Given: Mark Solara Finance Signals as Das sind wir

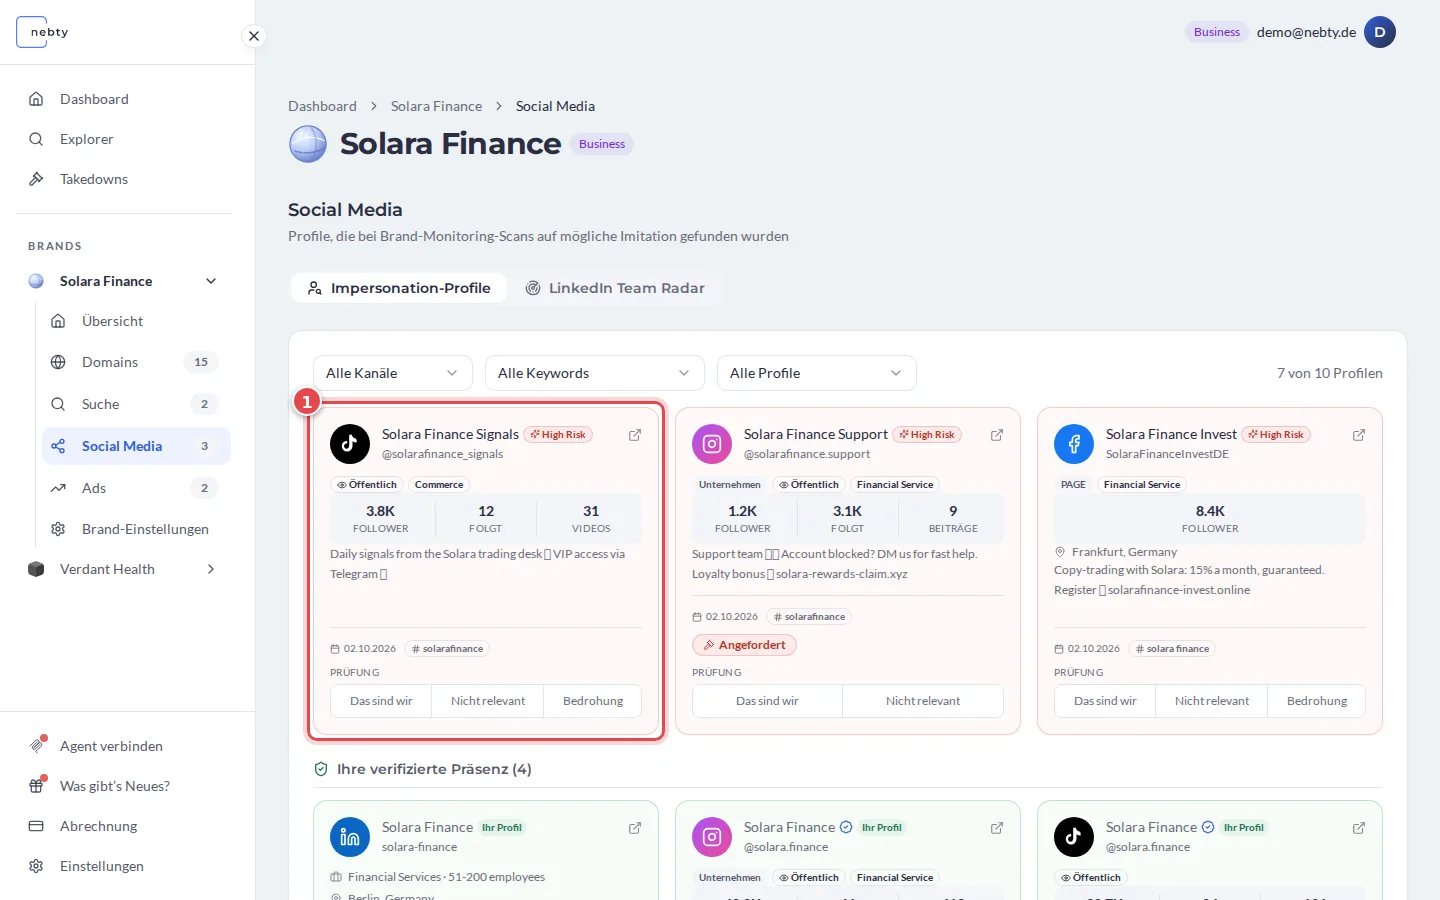Looking at the screenshot, I should coord(381,701).
